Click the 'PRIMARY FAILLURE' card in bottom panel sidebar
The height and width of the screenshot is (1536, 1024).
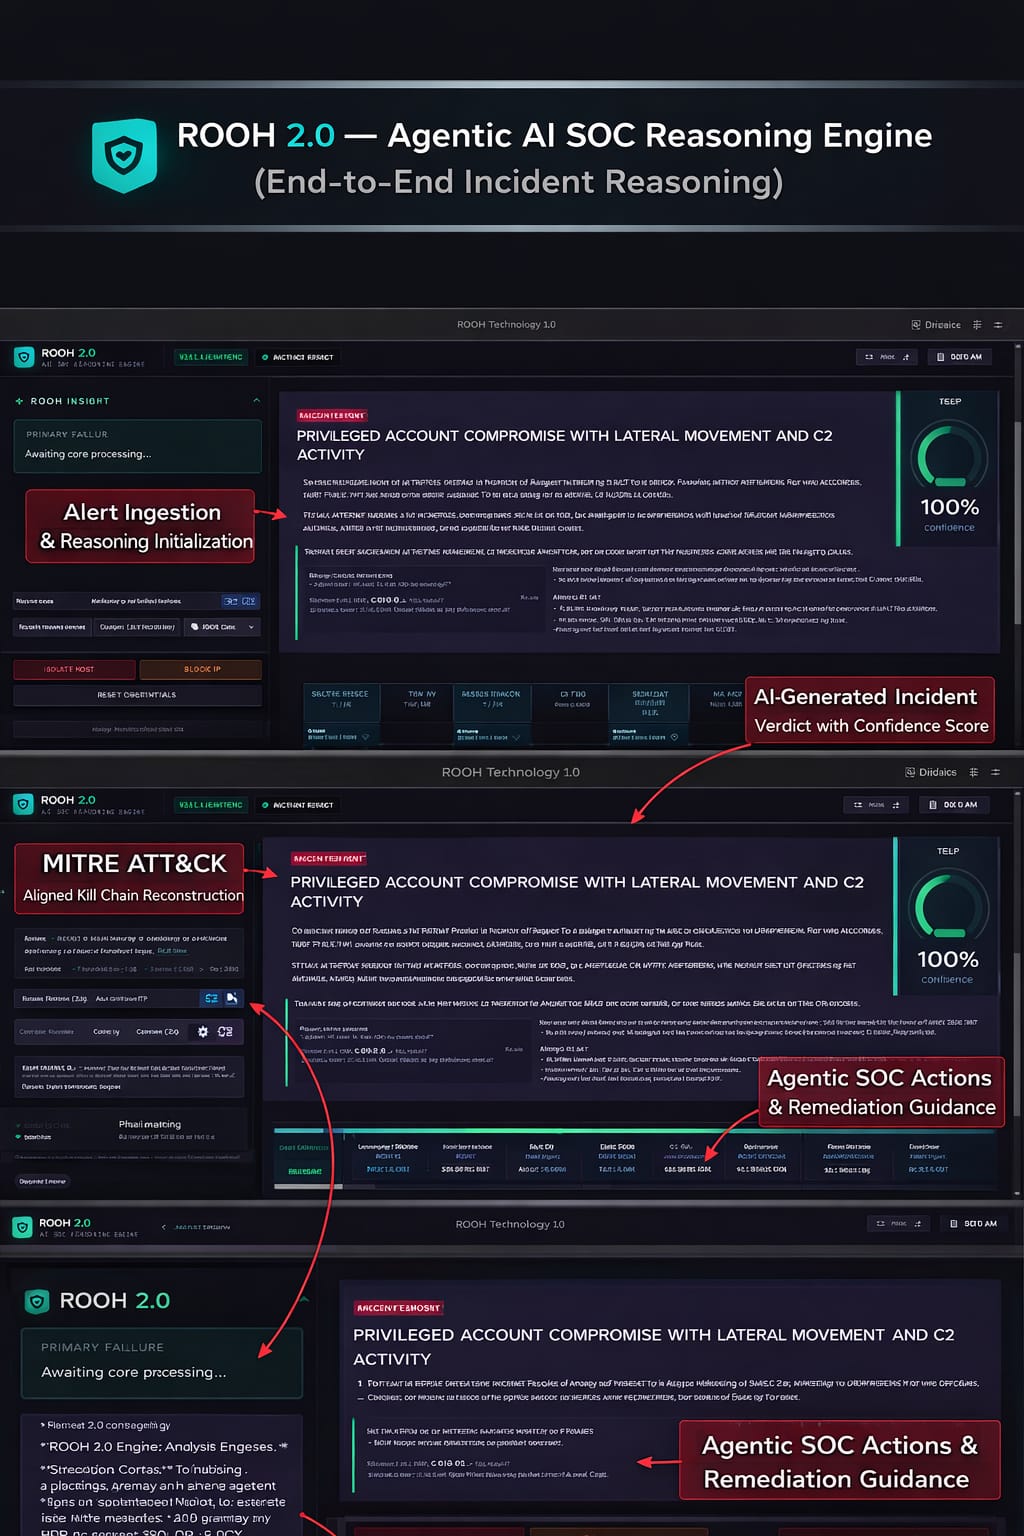click(x=162, y=1363)
